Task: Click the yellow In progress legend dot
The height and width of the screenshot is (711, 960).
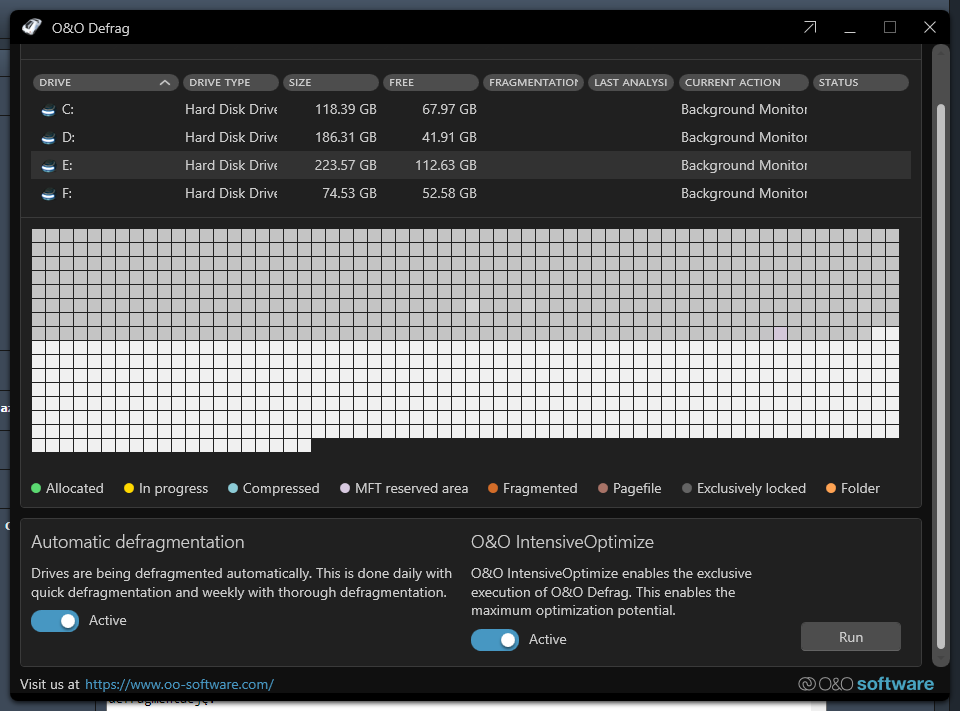Action: 129,488
